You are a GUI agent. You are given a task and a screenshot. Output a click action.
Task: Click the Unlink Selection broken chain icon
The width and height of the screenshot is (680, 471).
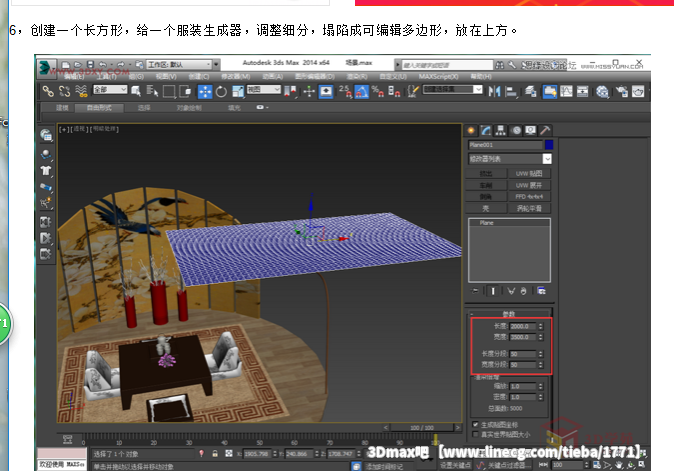click(x=64, y=91)
